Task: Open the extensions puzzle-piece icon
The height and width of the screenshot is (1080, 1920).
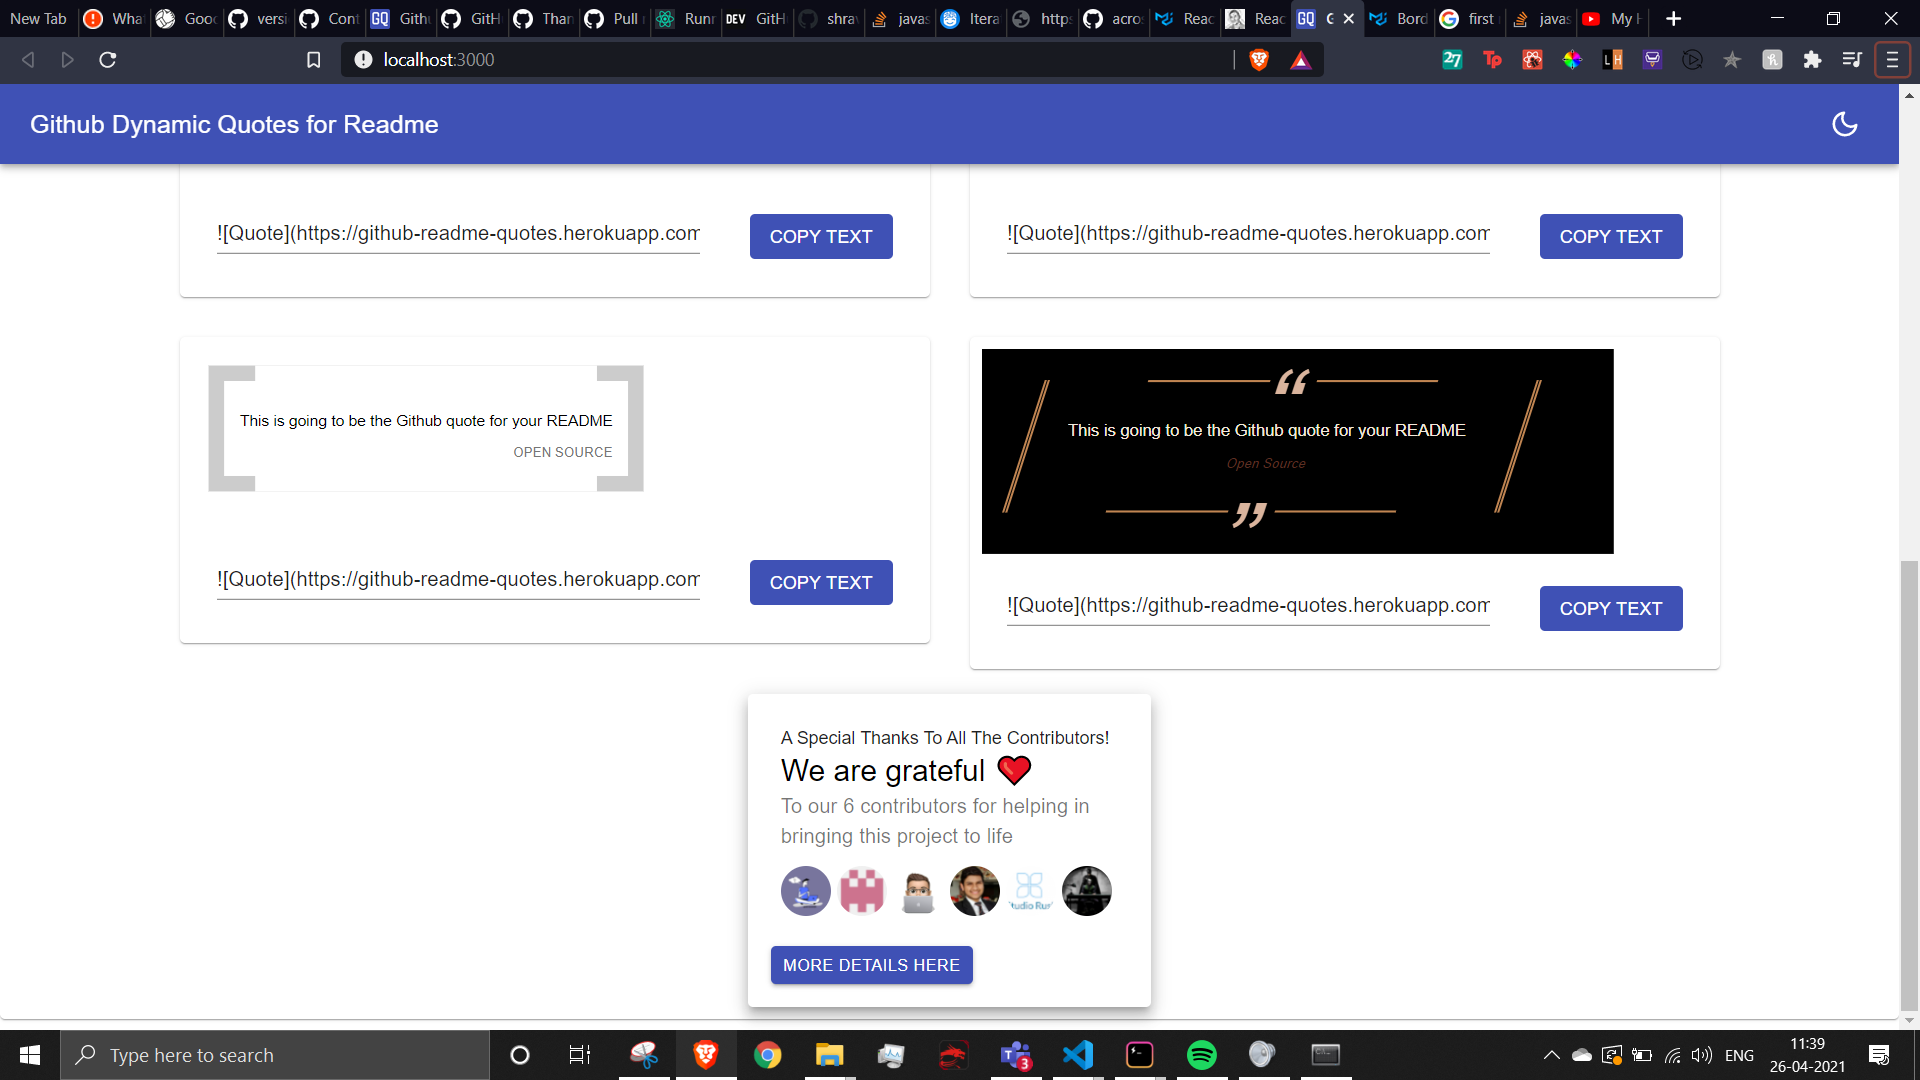Action: [1812, 60]
